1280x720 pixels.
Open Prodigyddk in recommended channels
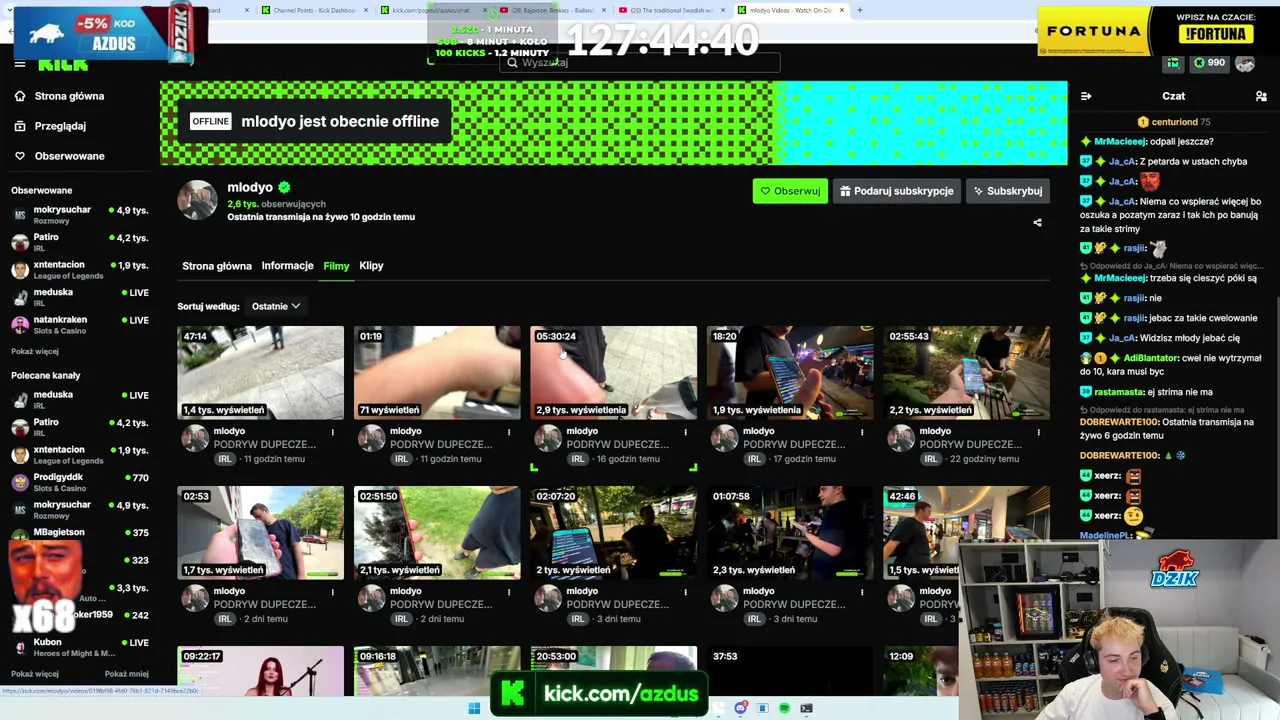coord(80,483)
